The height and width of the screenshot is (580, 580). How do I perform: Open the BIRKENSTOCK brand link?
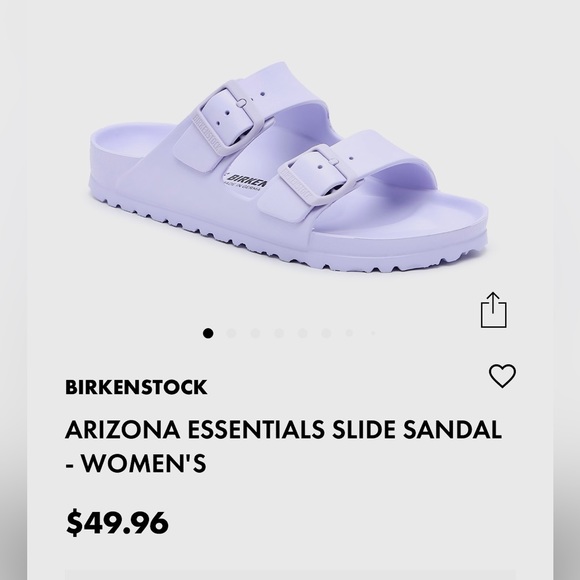point(136,387)
